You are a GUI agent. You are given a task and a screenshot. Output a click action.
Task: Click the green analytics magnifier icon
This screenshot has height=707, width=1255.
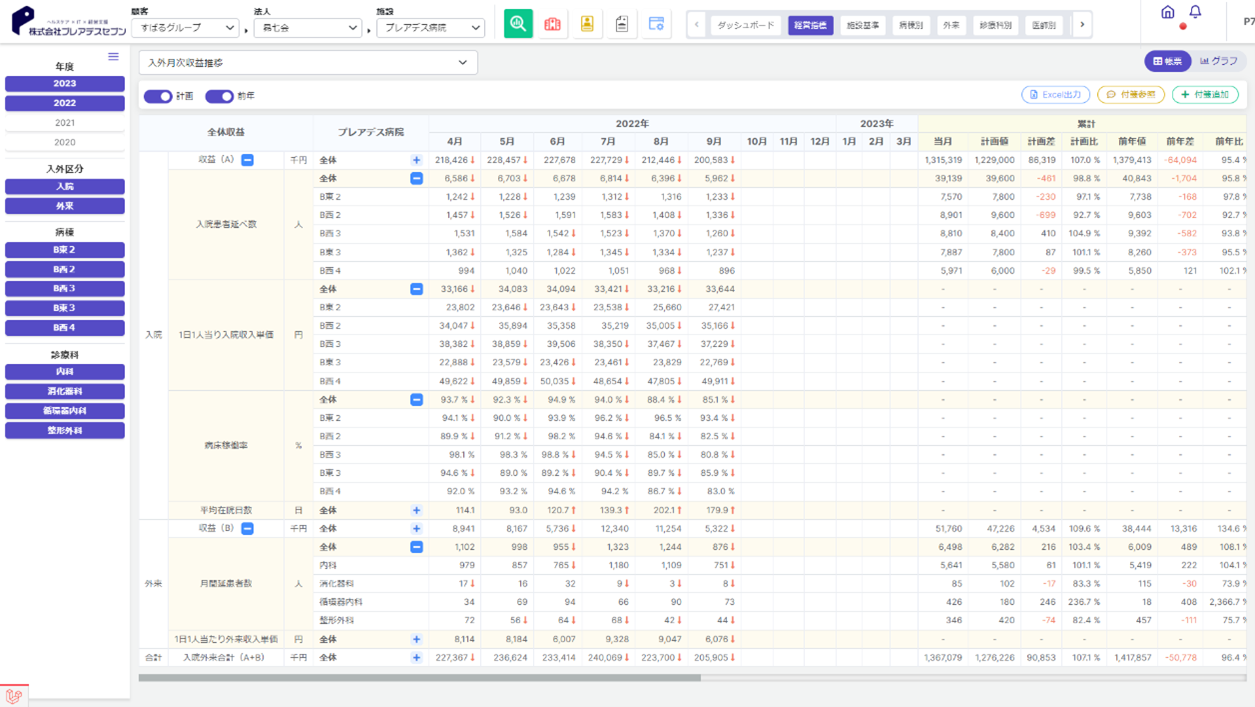click(518, 24)
